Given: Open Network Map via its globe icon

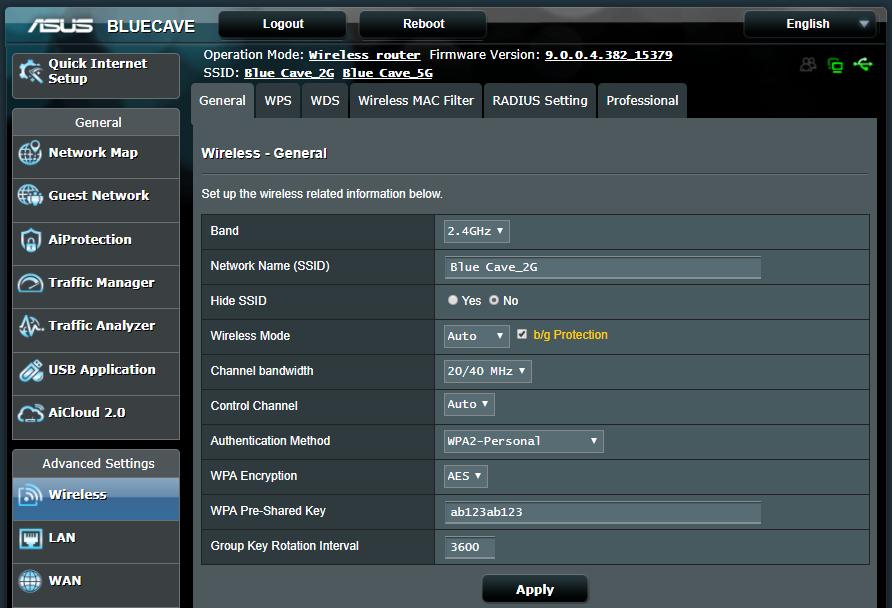Looking at the screenshot, I should coord(30,152).
